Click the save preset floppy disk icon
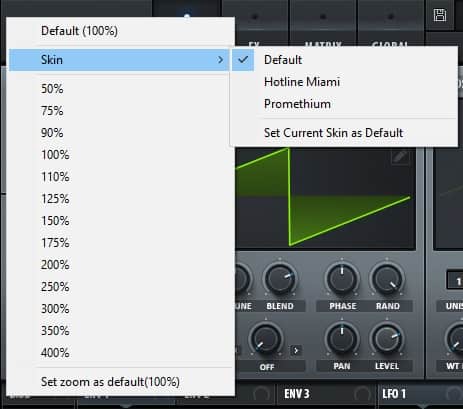463x409 pixels. click(440, 15)
